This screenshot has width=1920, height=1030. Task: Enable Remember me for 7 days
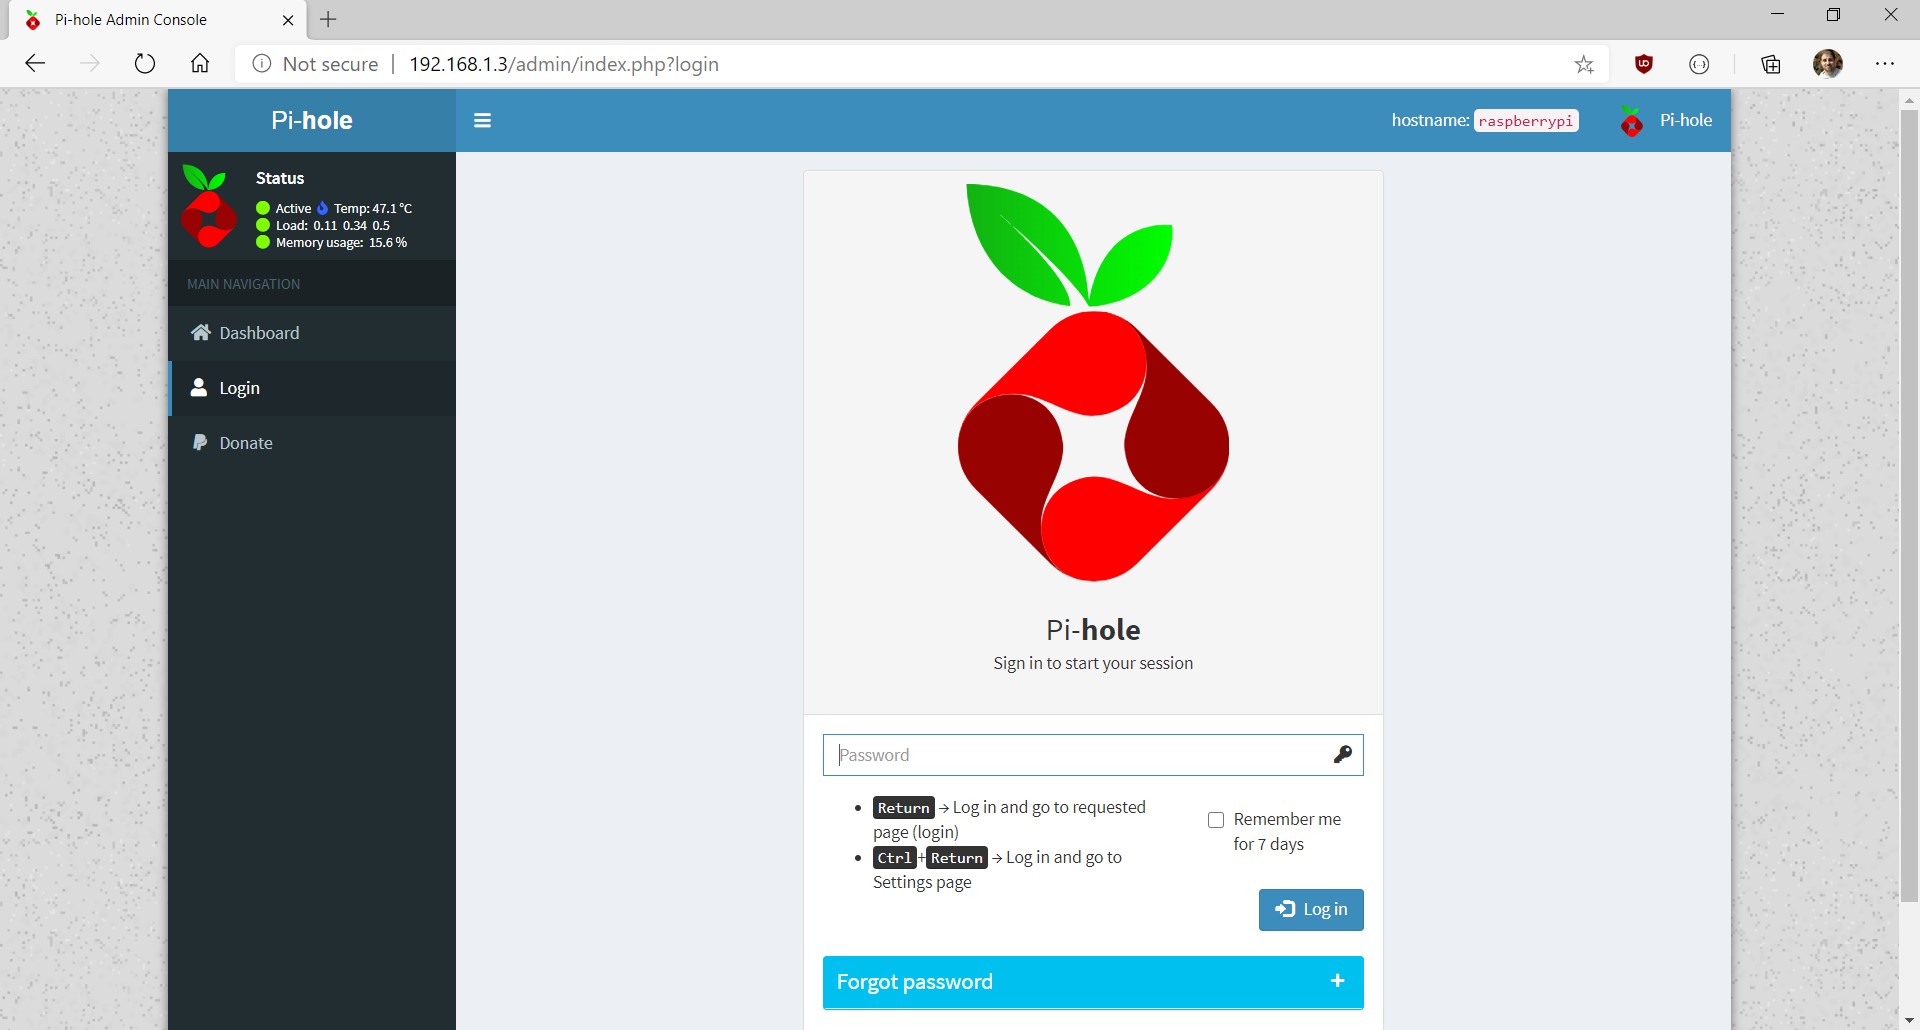point(1216,820)
